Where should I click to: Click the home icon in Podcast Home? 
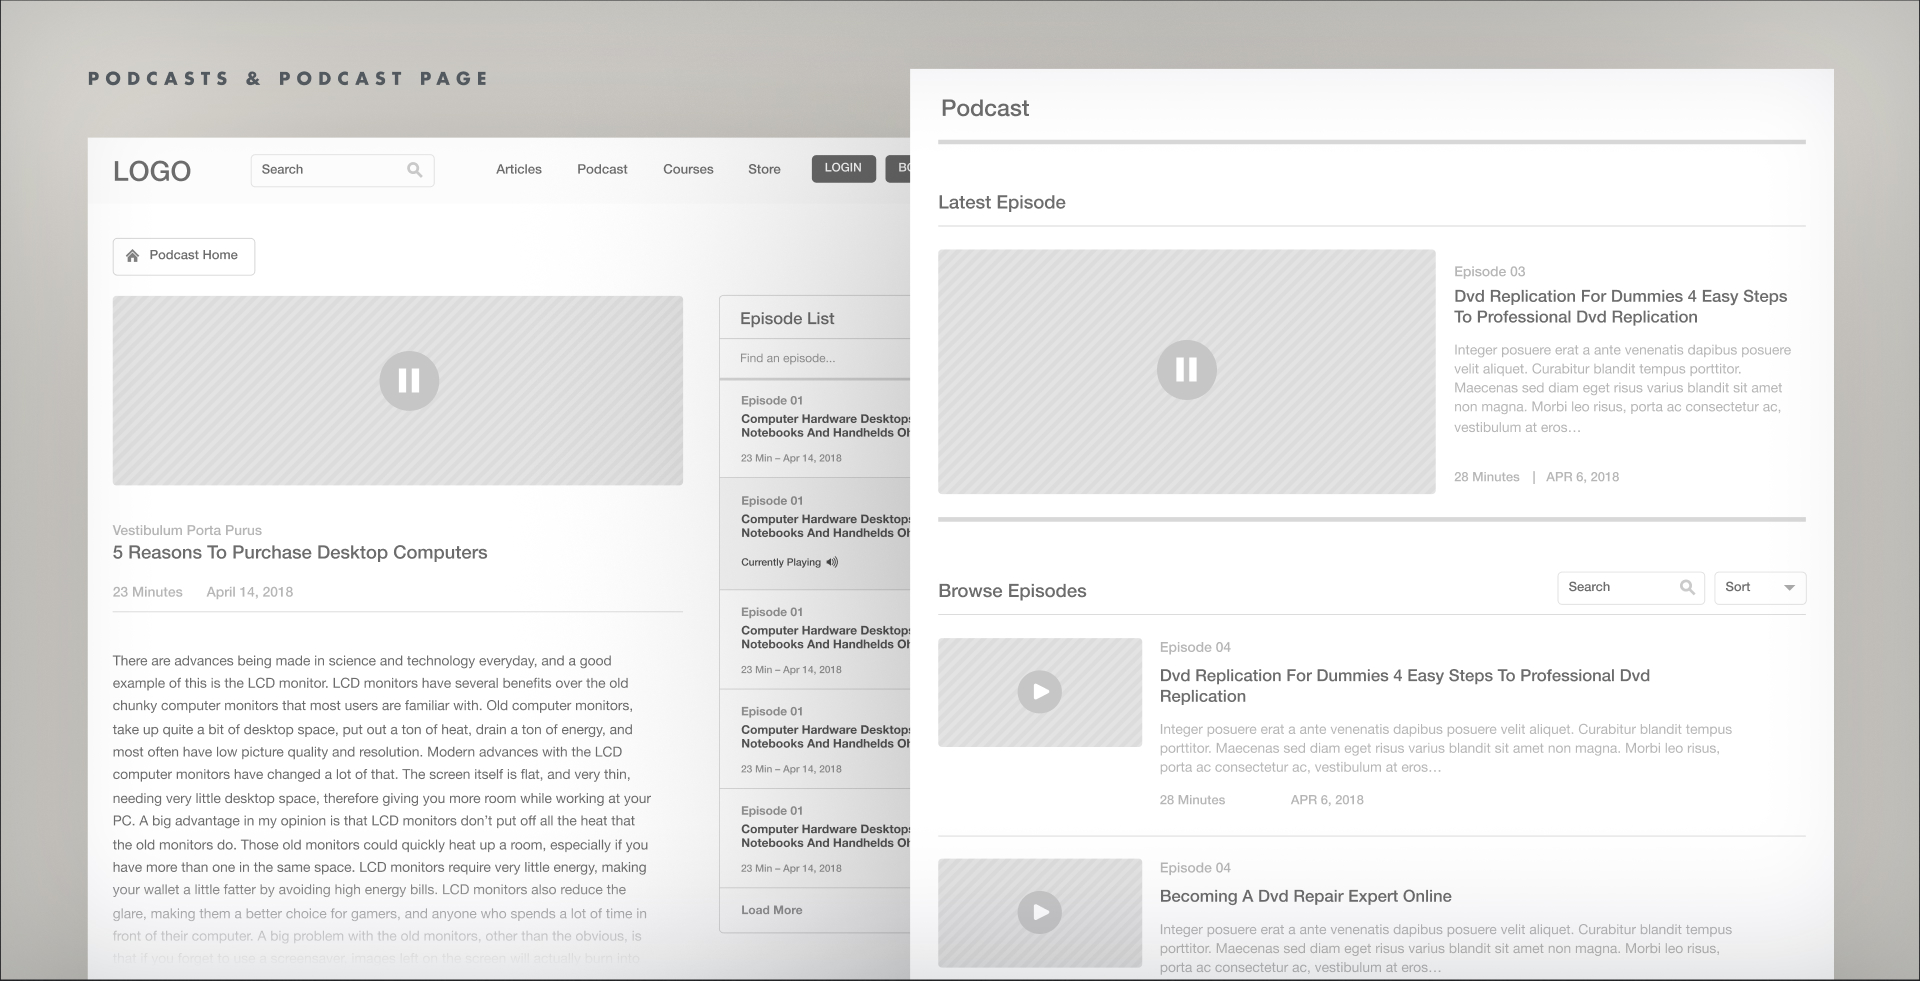(x=132, y=256)
